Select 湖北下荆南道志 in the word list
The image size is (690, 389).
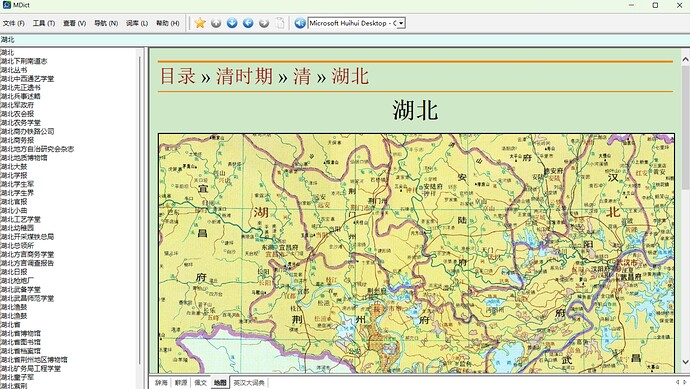(24, 61)
